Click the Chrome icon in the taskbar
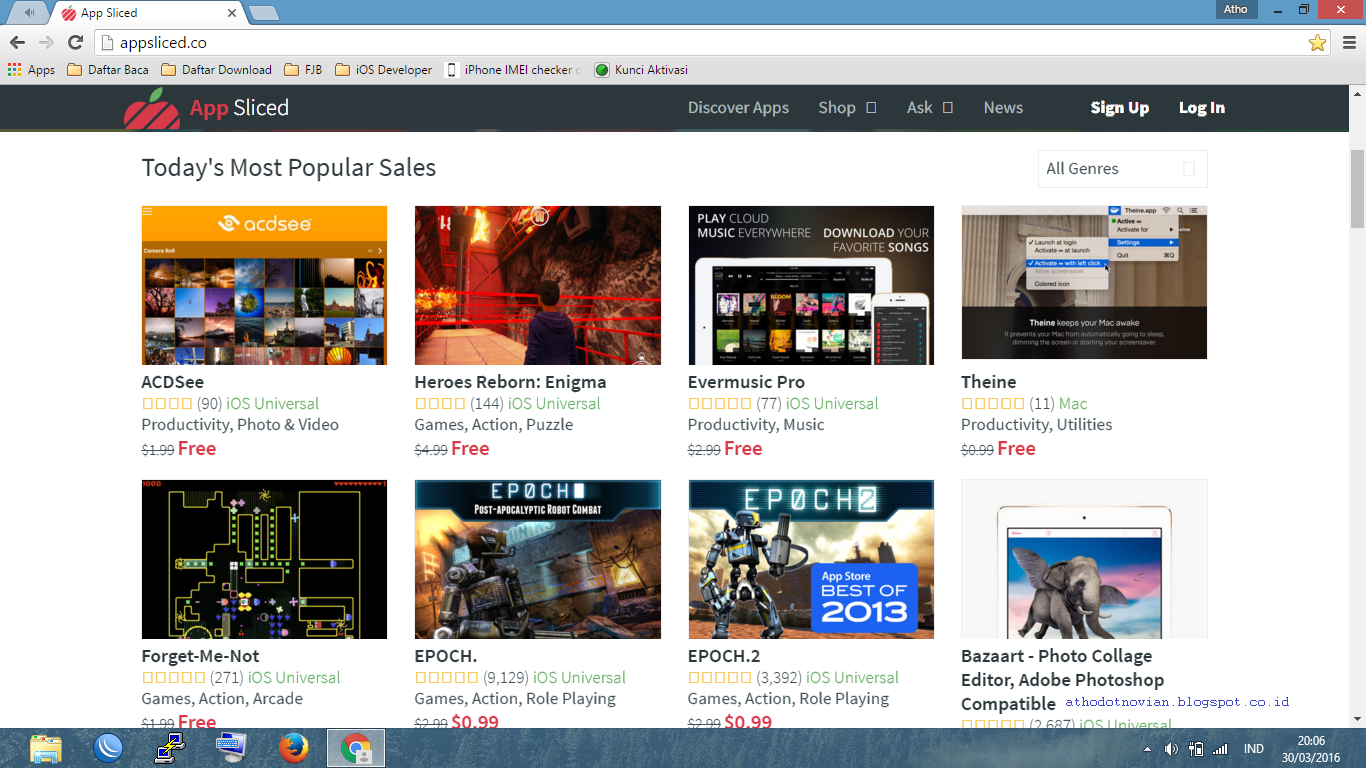The image size is (1366, 768). 356,748
